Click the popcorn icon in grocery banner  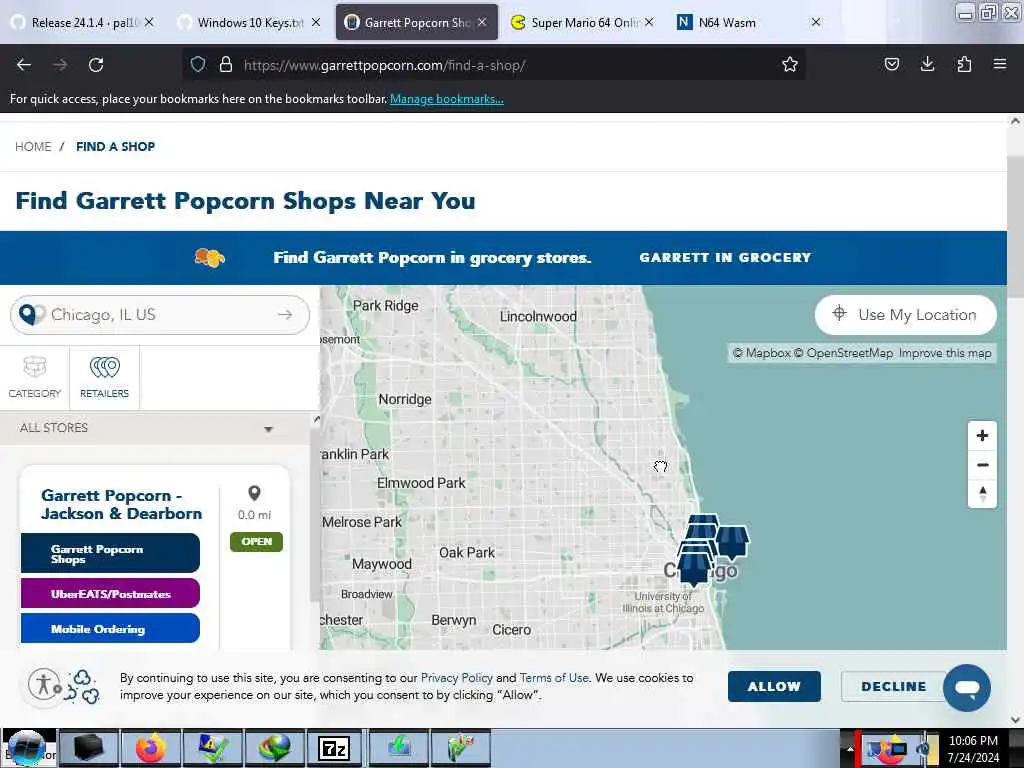[x=210, y=257]
